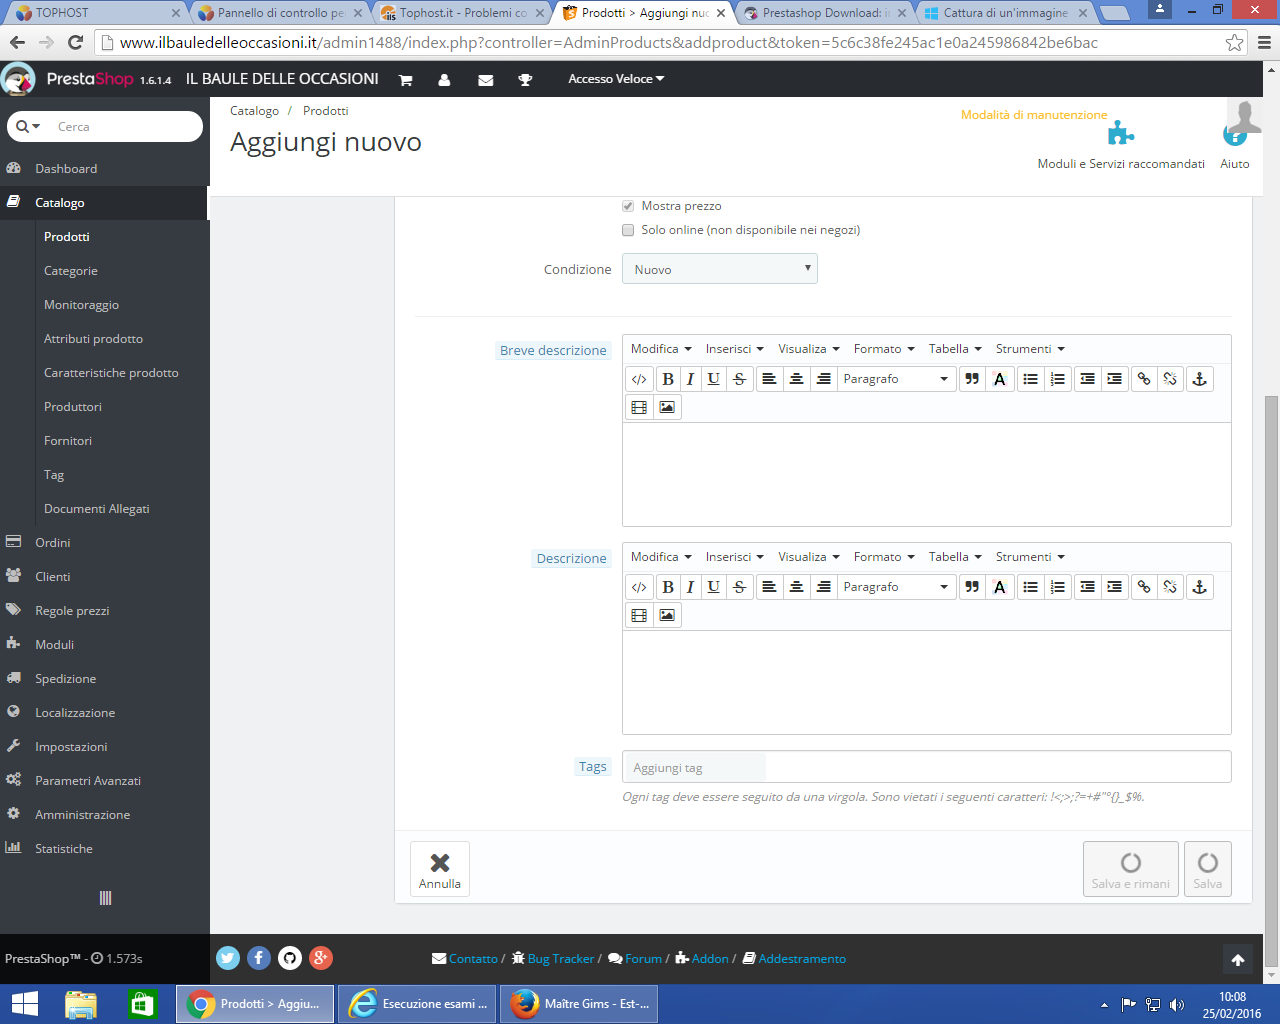Viewport: 1280px width, 1024px height.
Task: Insert image in Descrizione editor
Action: point(667,615)
